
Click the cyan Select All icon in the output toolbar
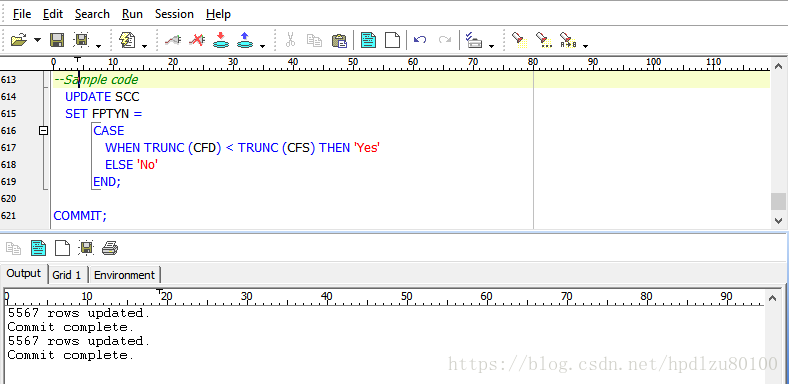[x=38, y=248]
